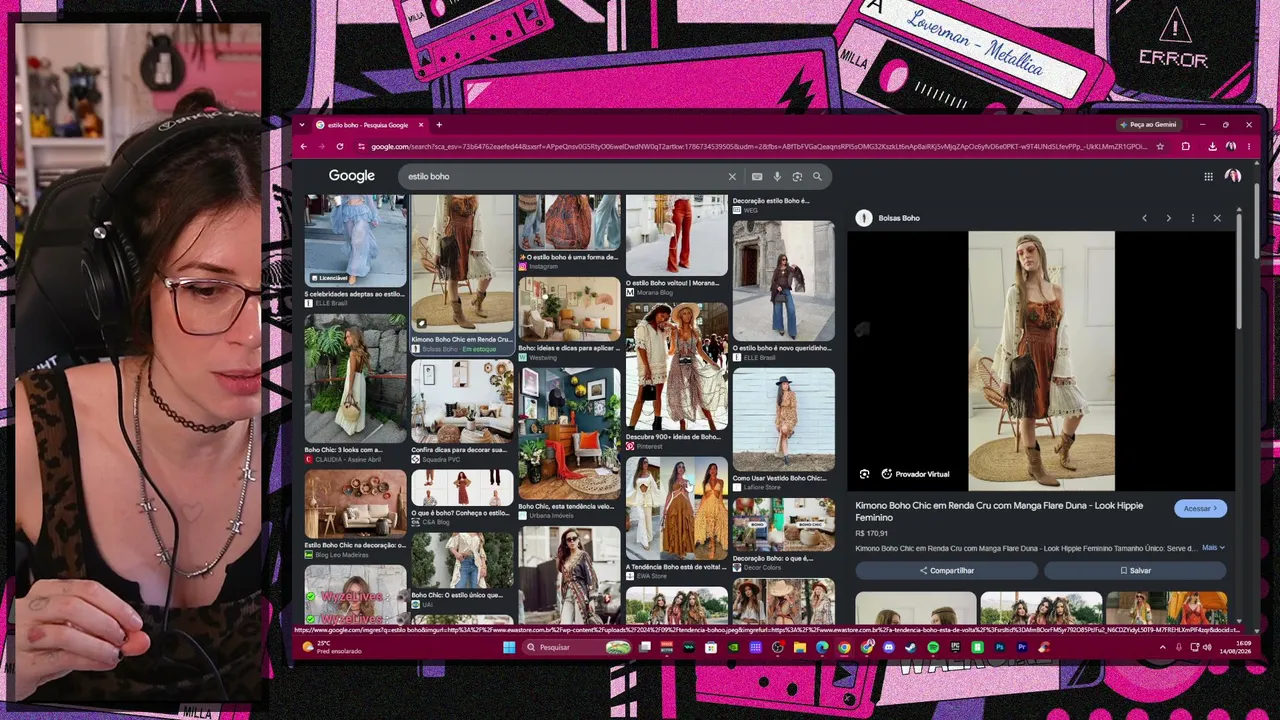Viewport: 1280px width, 720px height.
Task: Open Epic Games from the taskbar
Action: (955, 647)
